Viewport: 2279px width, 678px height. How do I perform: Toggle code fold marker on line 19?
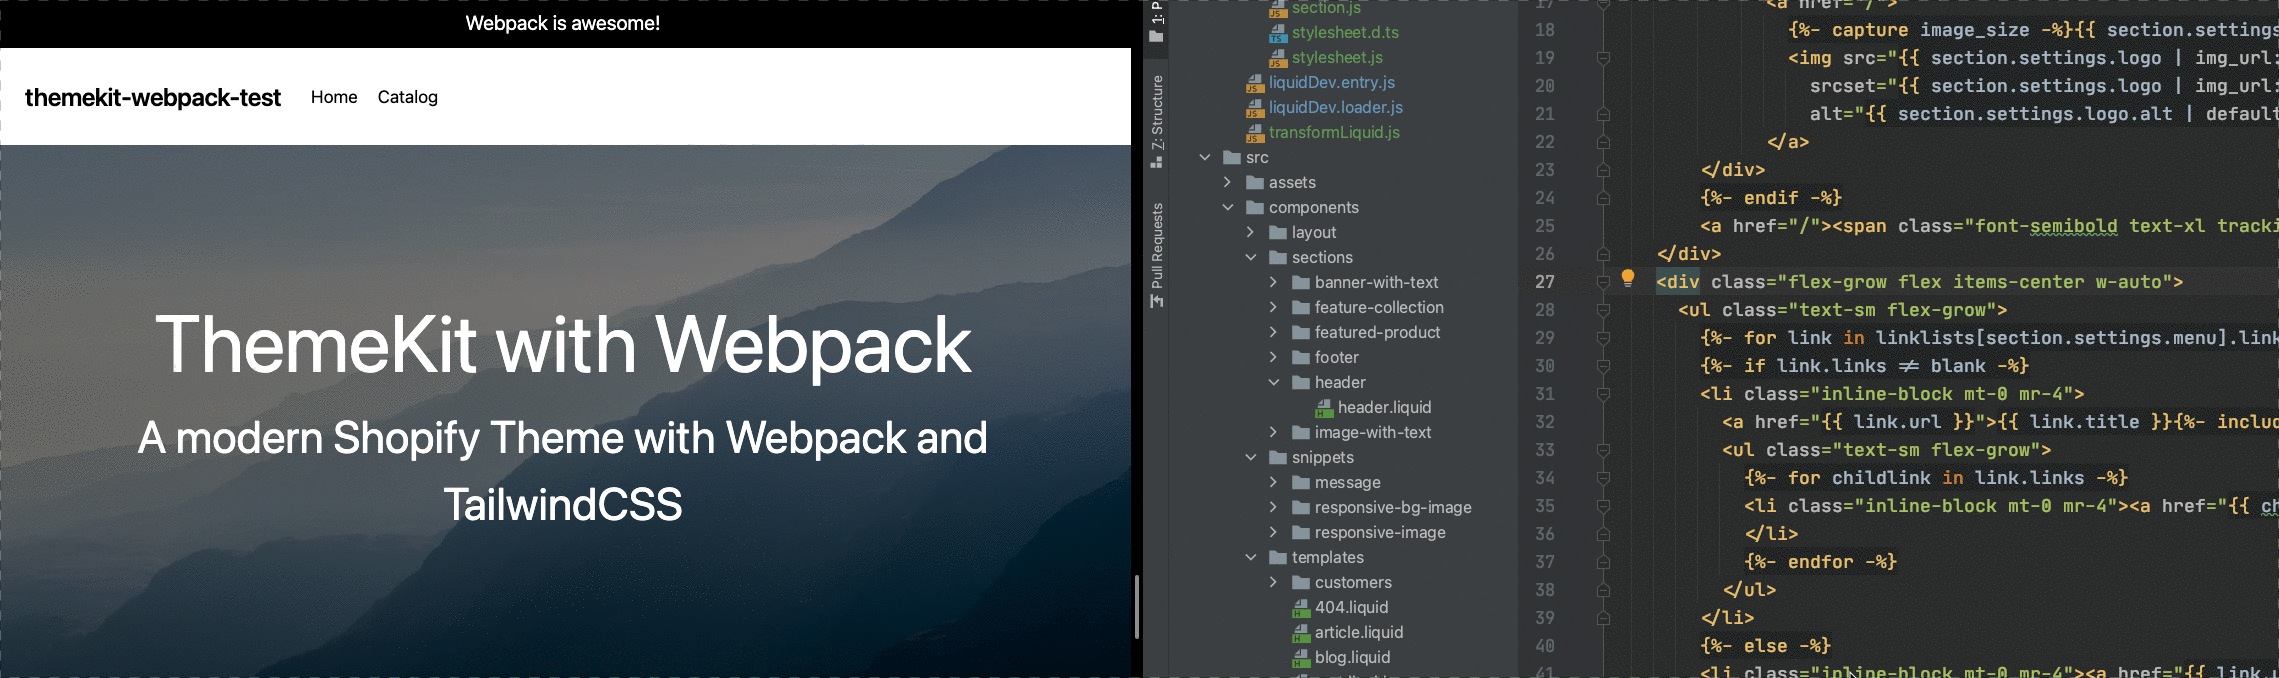1603,58
